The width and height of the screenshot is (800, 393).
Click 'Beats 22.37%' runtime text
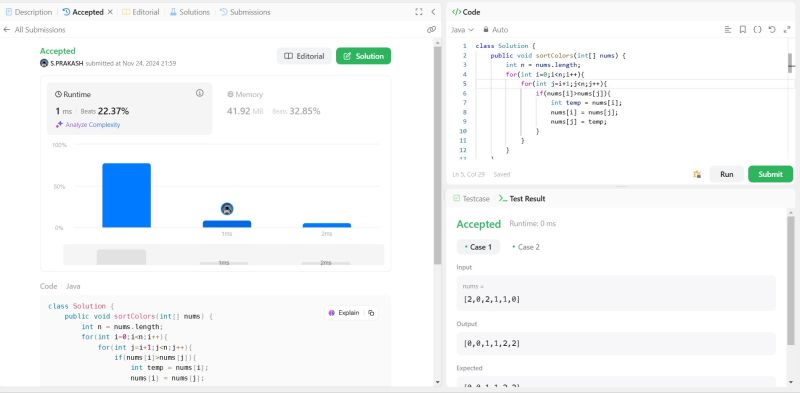pos(105,111)
